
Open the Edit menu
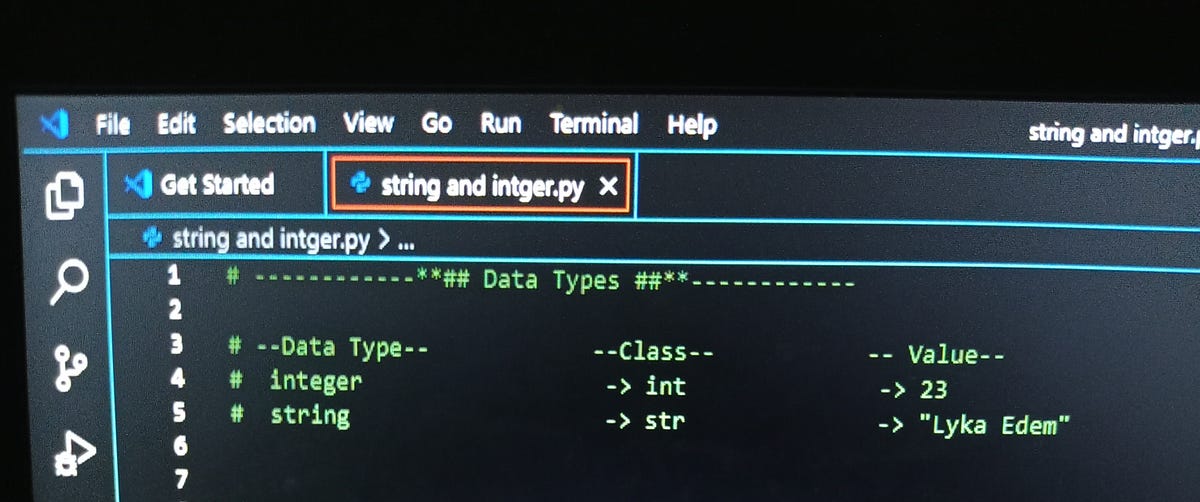click(x=176, y=124)
